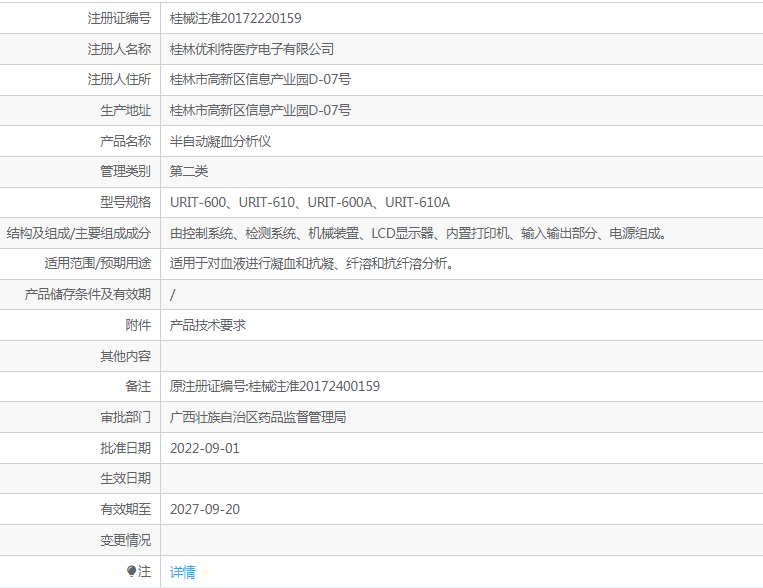Click the 结构及组成/主要组成成分 label
The height and width of the screenshot is (588, 763).
(x=78, y=233)
